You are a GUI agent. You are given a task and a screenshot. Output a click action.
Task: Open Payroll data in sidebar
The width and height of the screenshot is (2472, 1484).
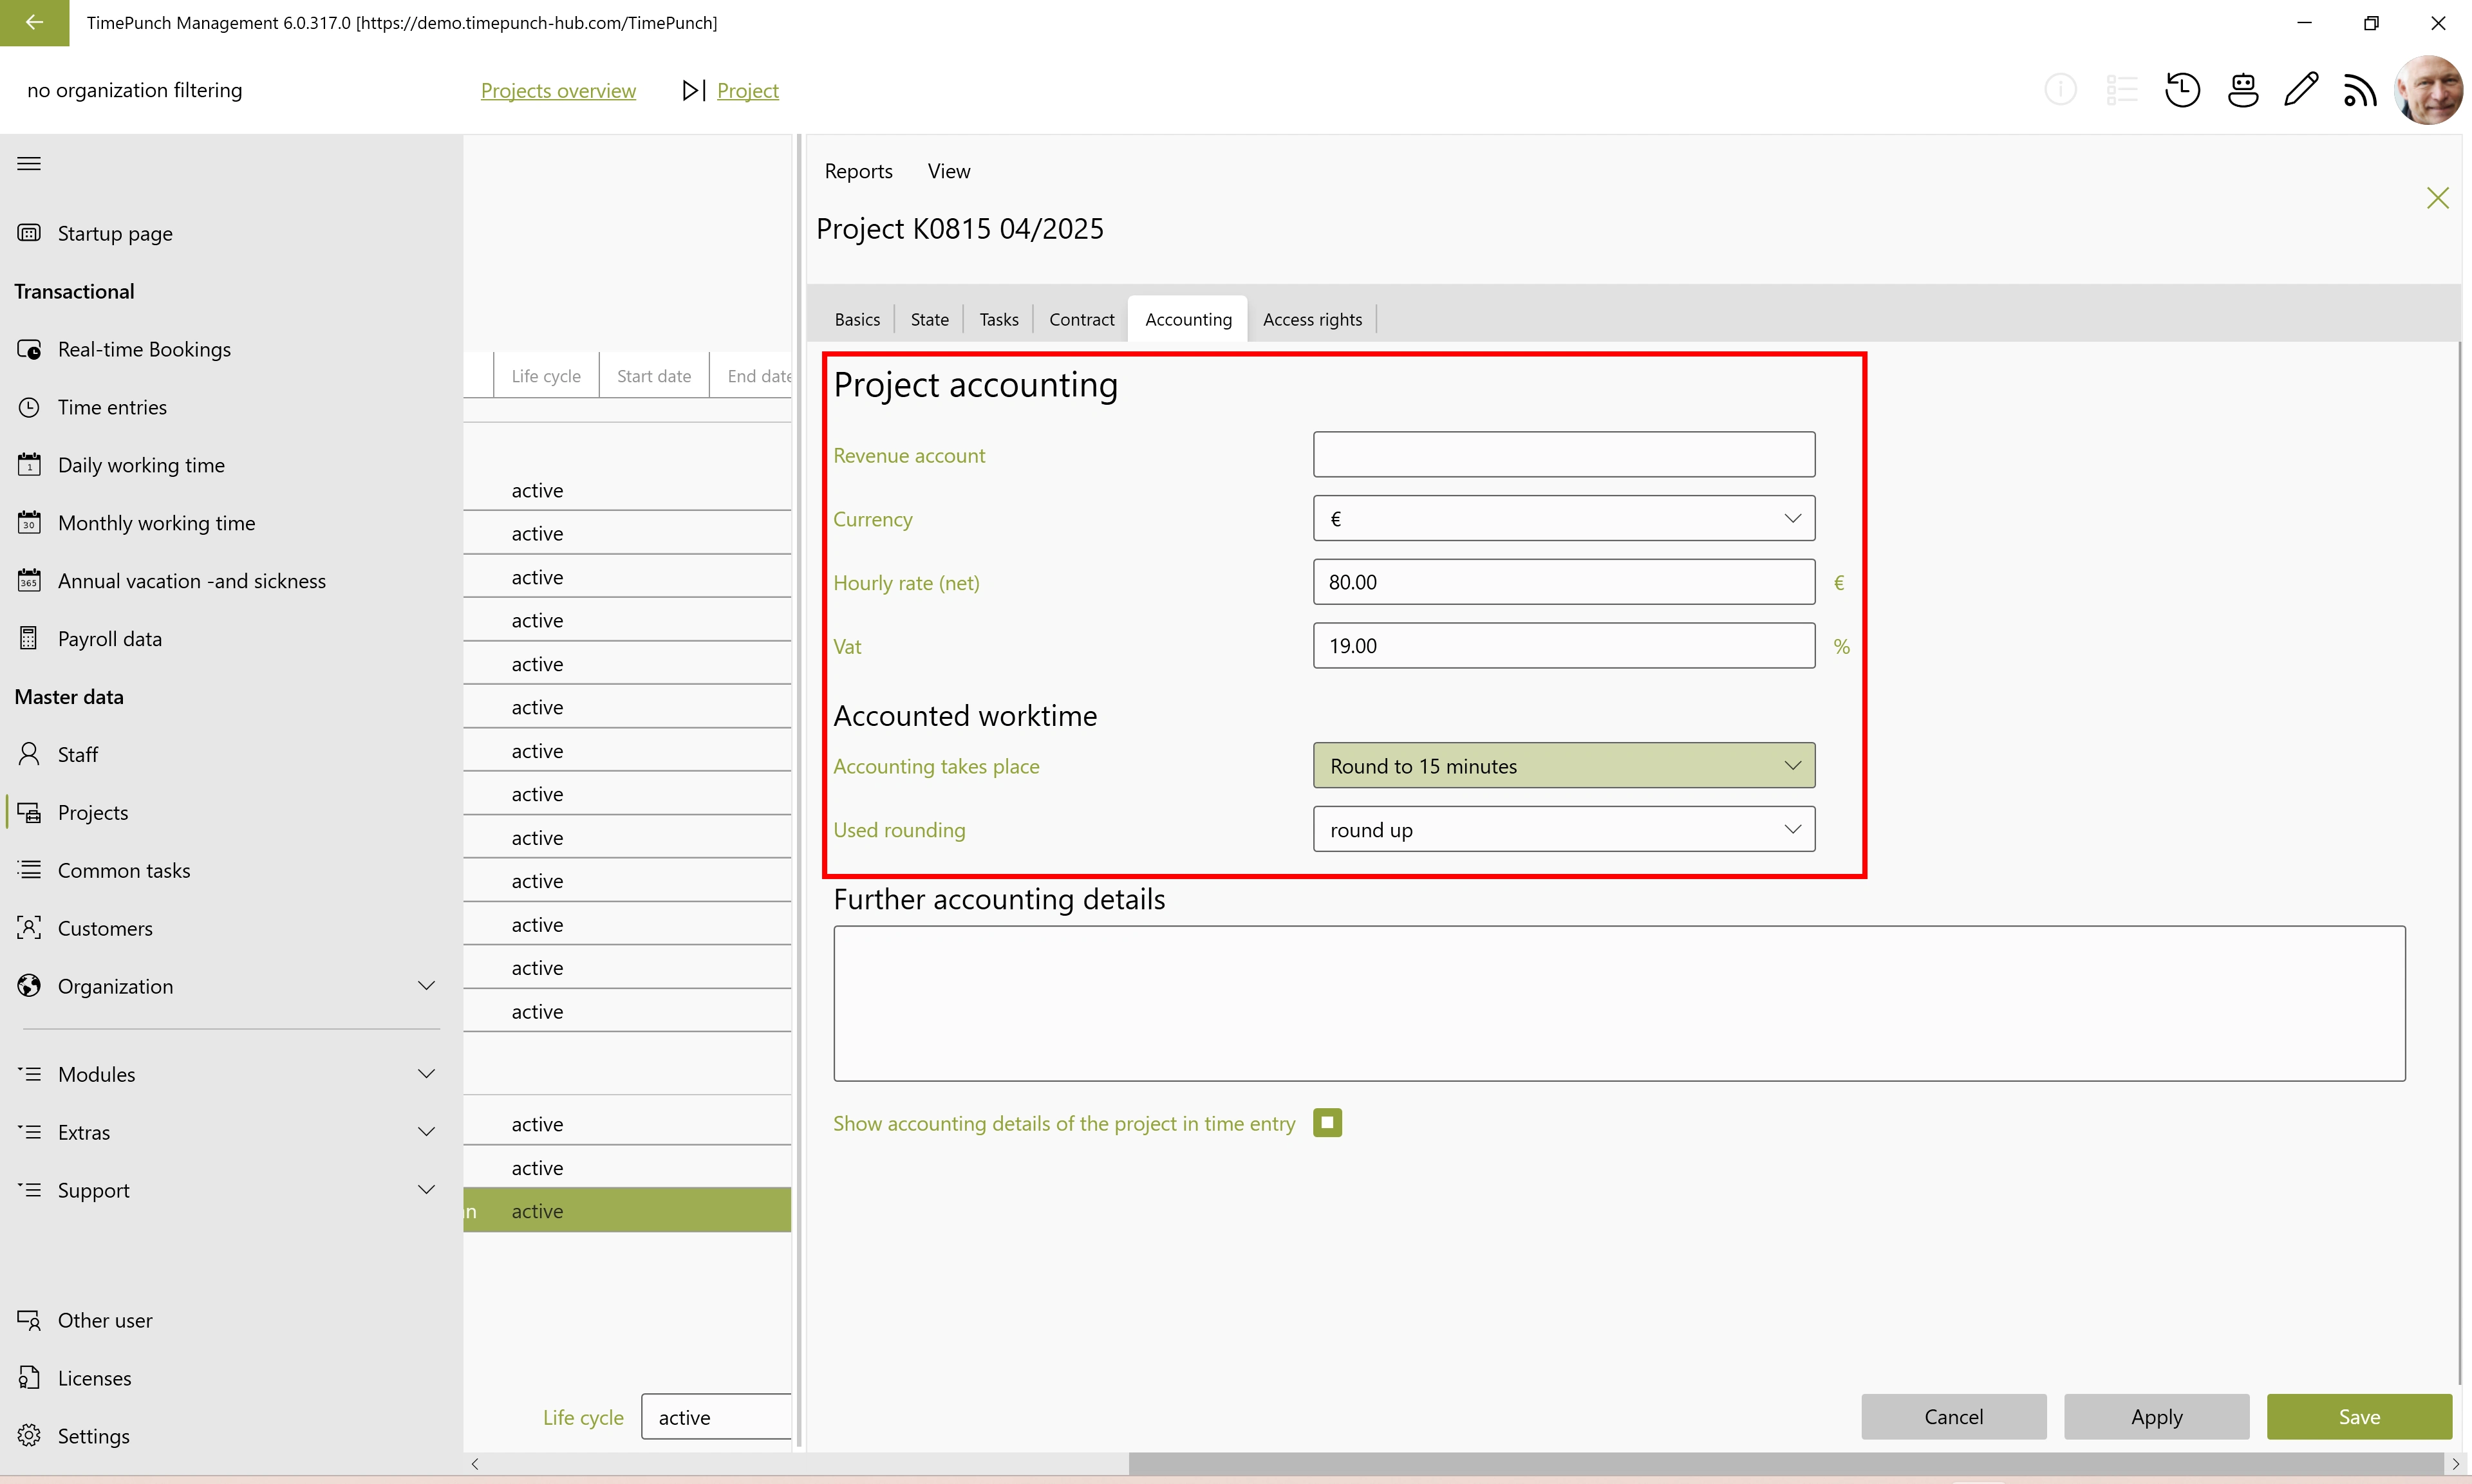109,639
